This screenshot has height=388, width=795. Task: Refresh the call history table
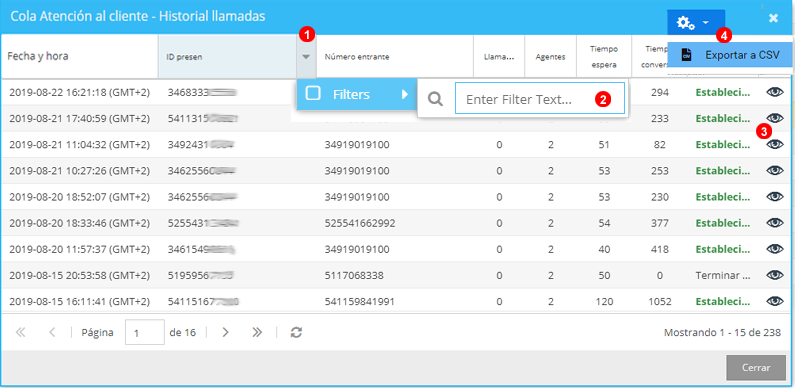296,332
